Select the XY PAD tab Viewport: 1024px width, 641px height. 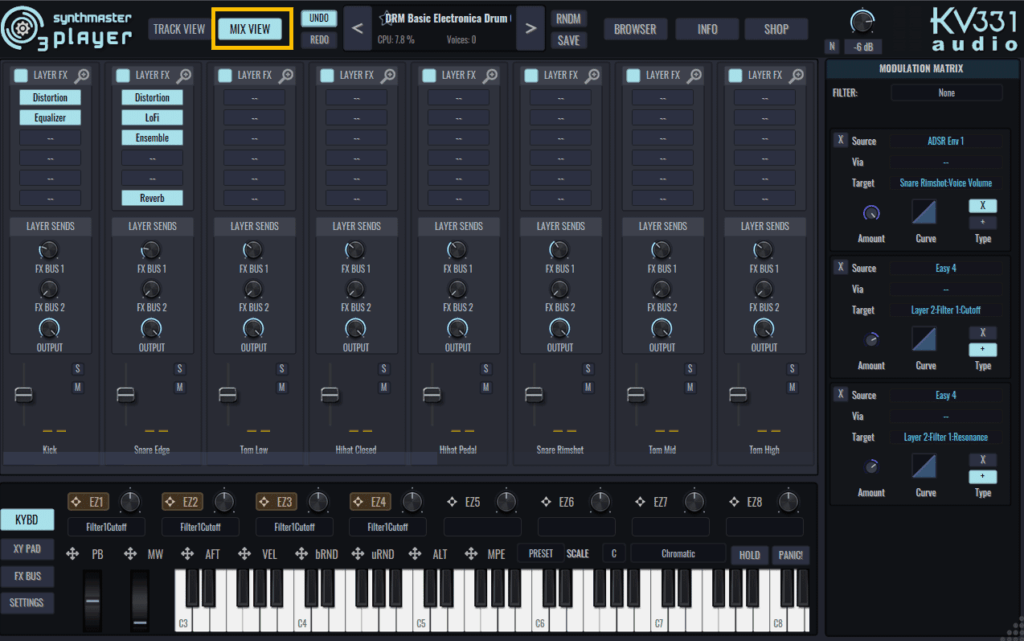pyautogui.click(x=27, y=548)
